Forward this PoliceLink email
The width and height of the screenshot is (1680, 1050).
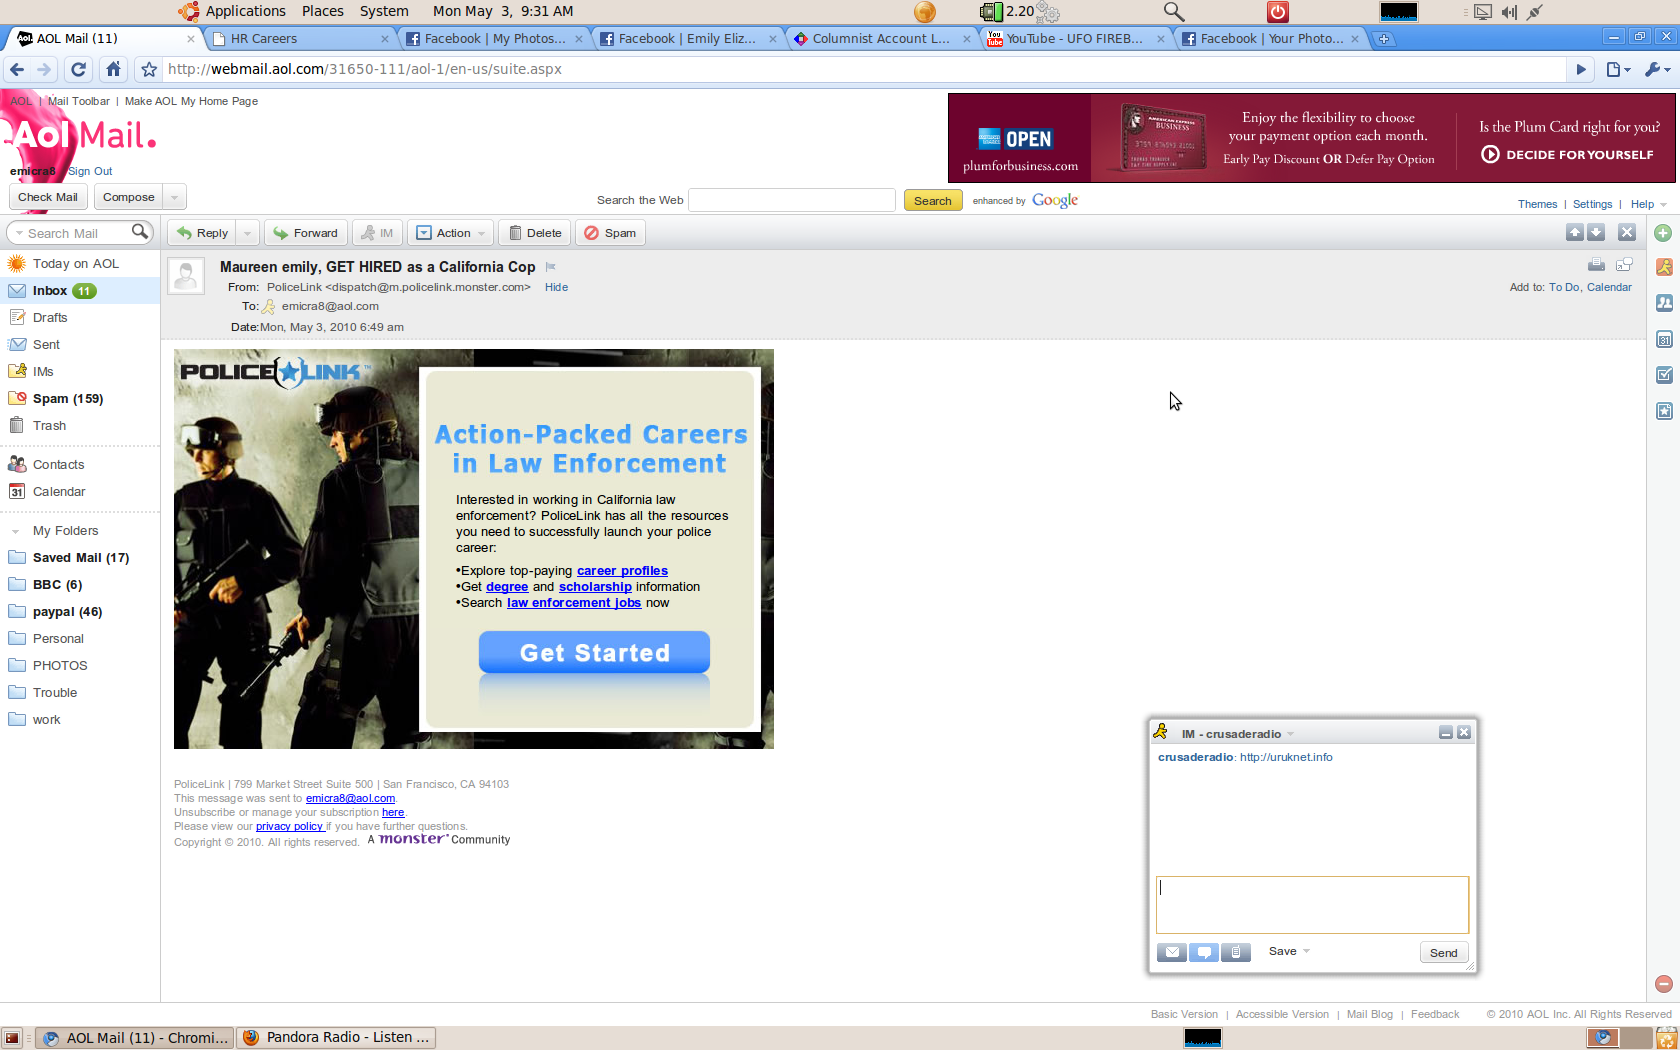[x=306, y=233]
